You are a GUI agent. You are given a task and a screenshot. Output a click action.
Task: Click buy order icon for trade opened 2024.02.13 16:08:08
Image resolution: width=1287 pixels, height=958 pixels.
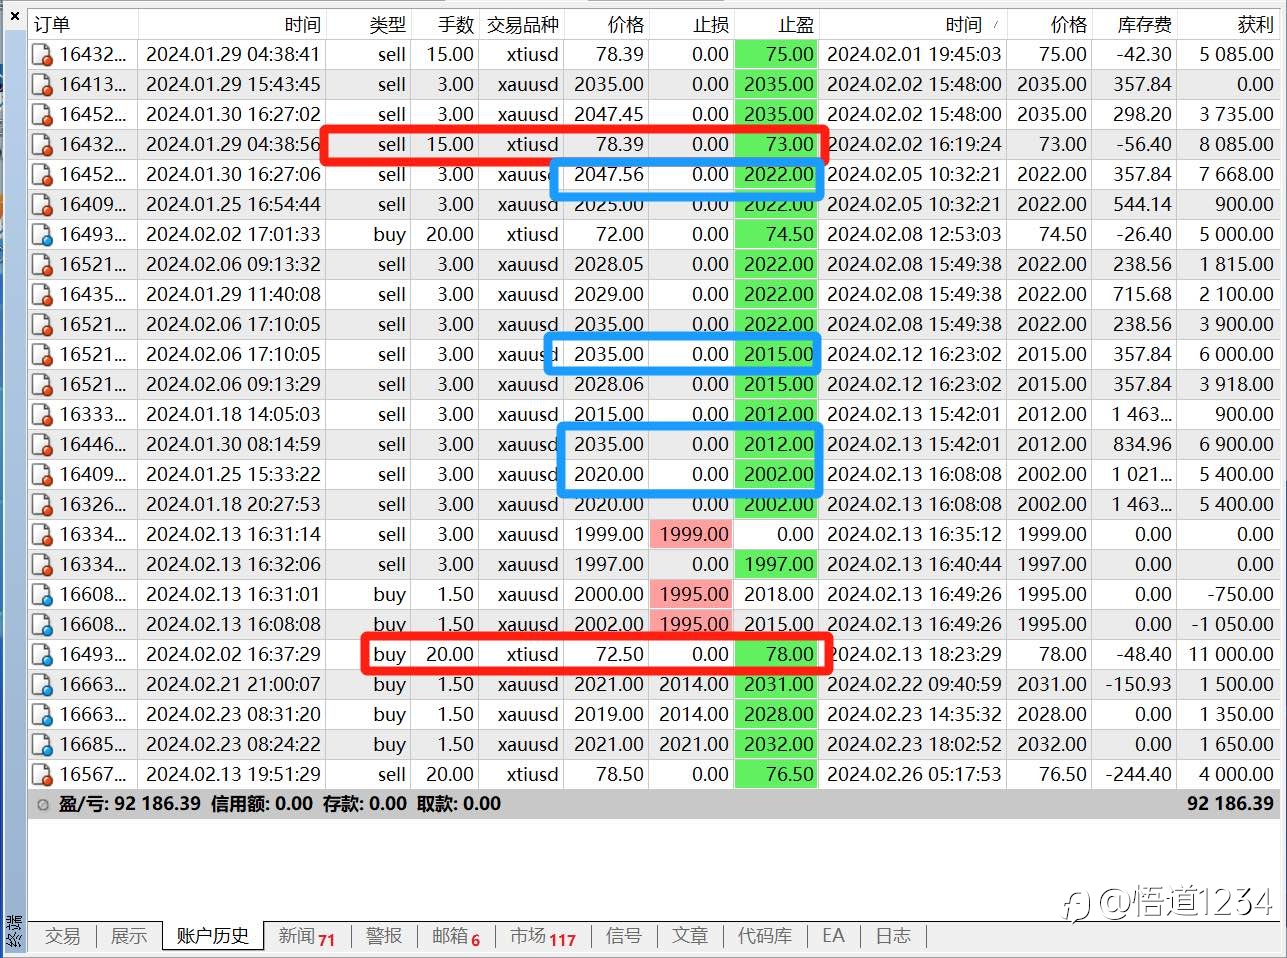42,625
